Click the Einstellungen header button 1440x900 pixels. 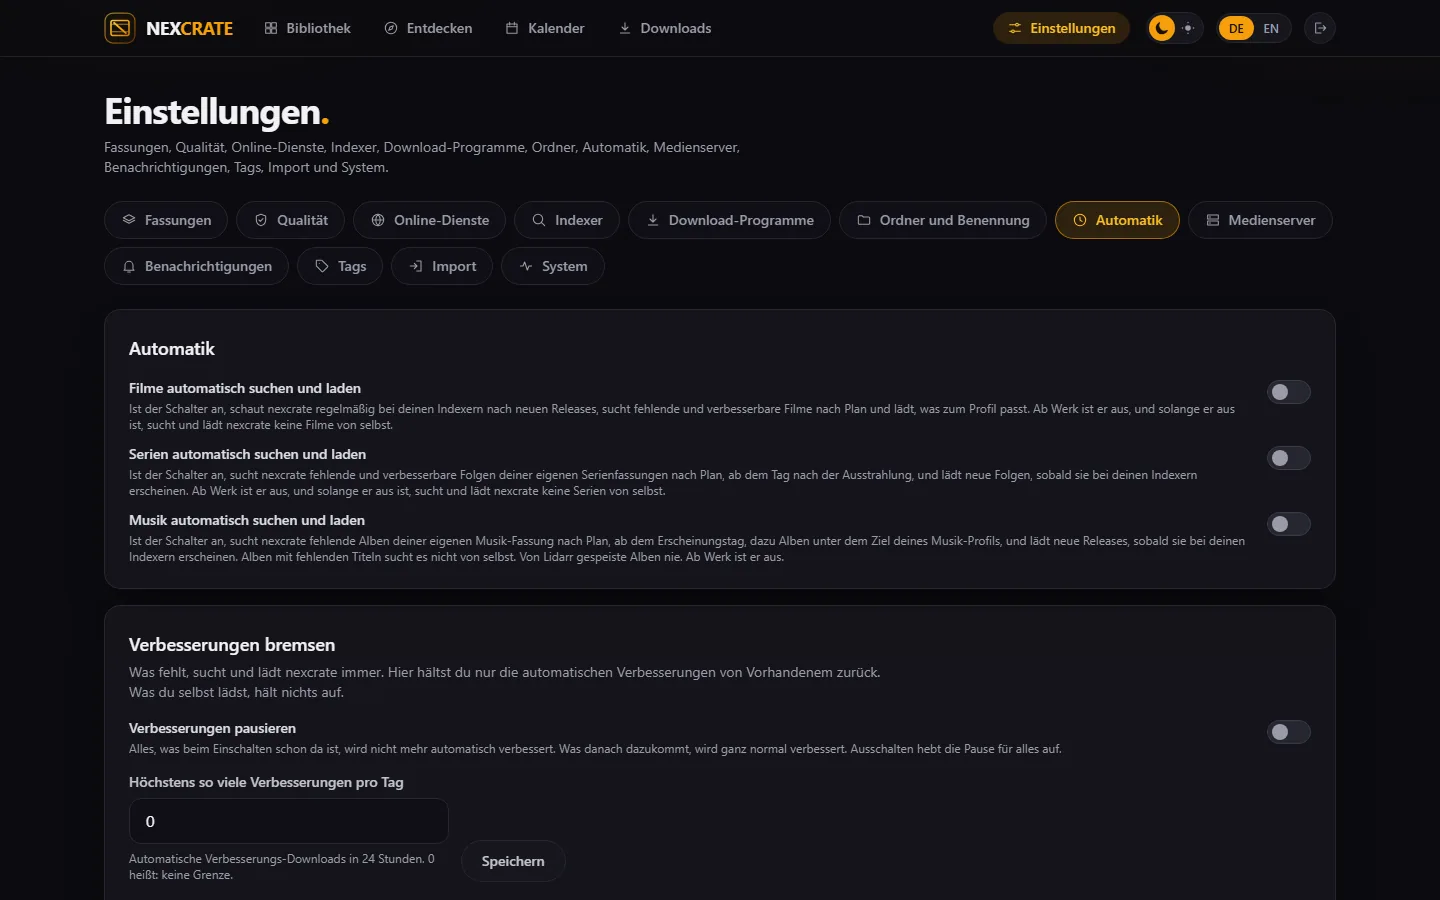(1061, 28)
